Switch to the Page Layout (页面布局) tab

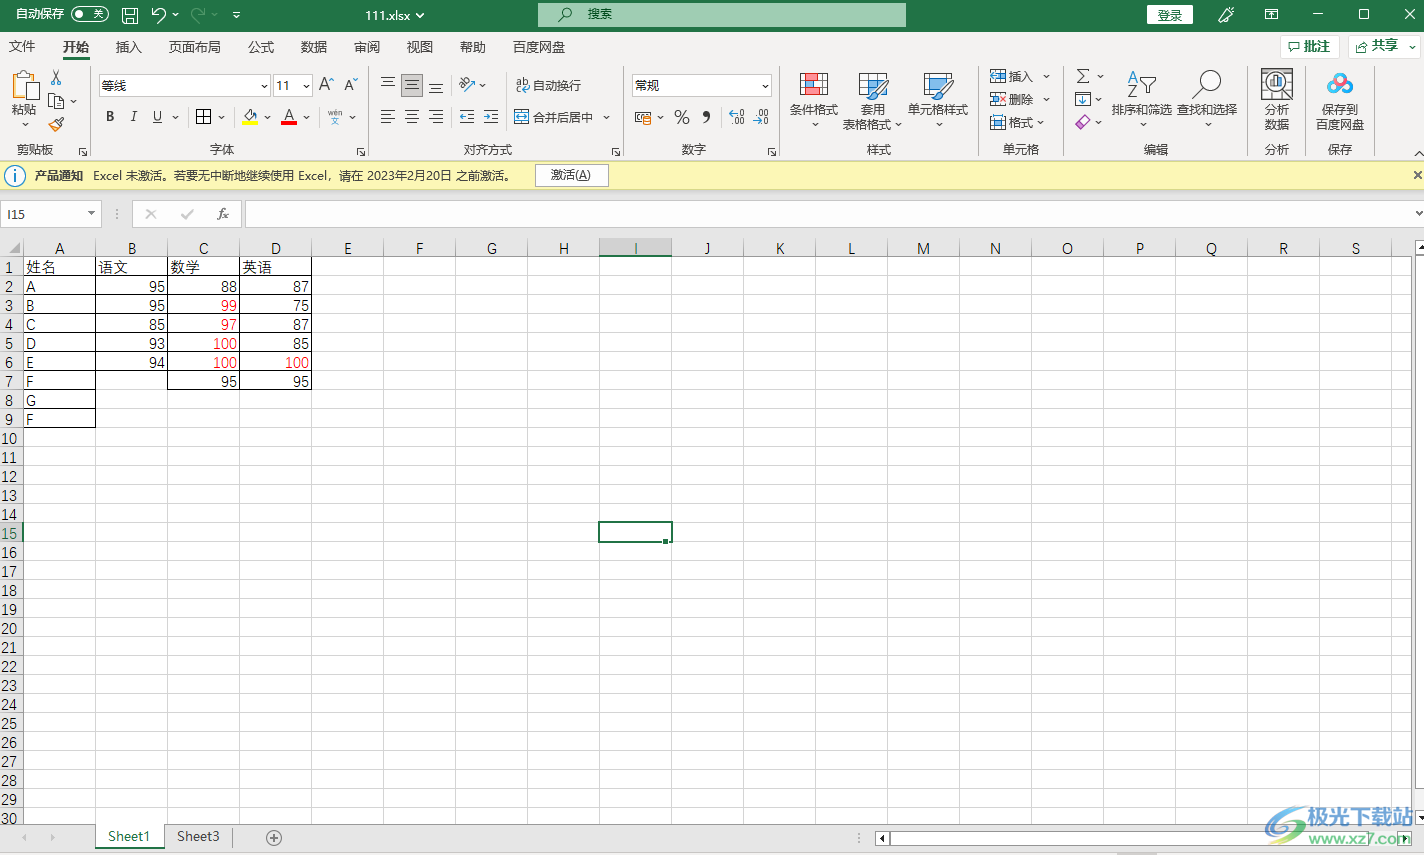tap(194, 47)
